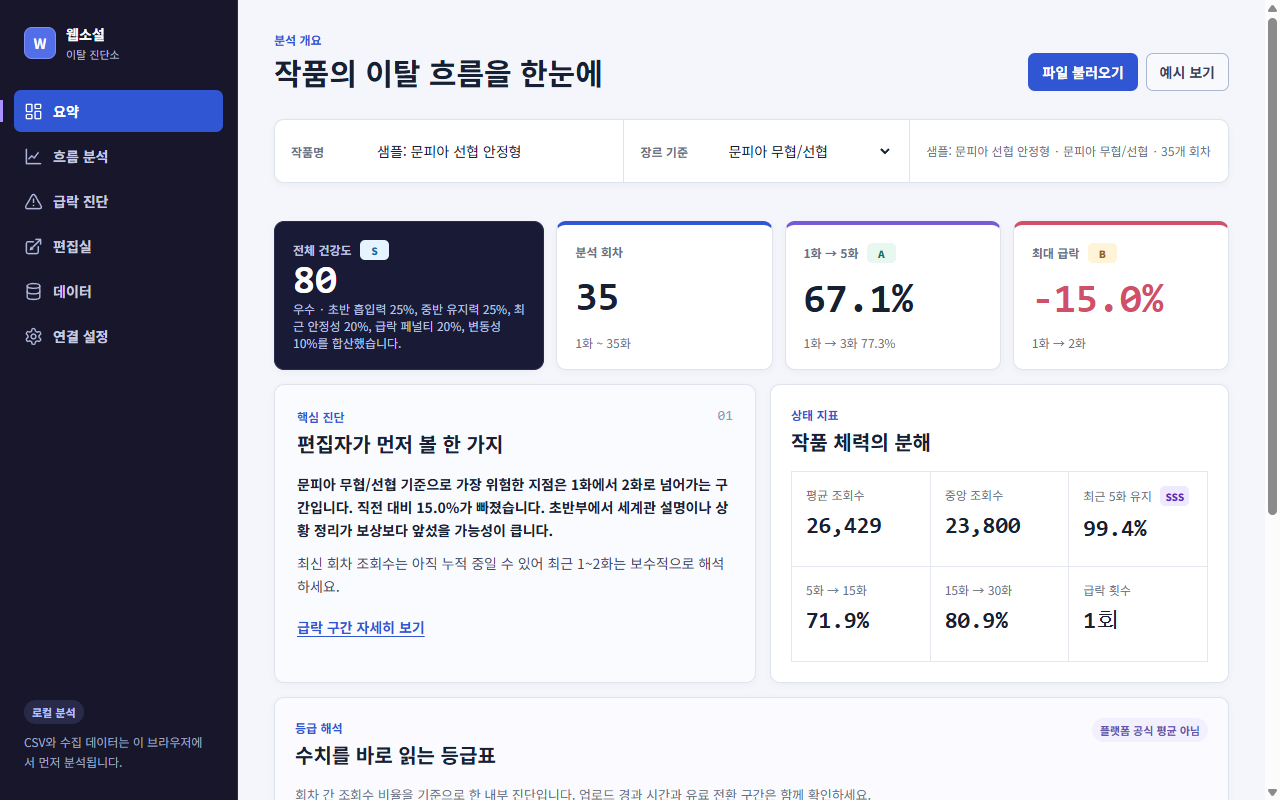Click the dropdown chevron beside 문피아 무협/선협
The image size is (1280, 800).
click(885, 151)
